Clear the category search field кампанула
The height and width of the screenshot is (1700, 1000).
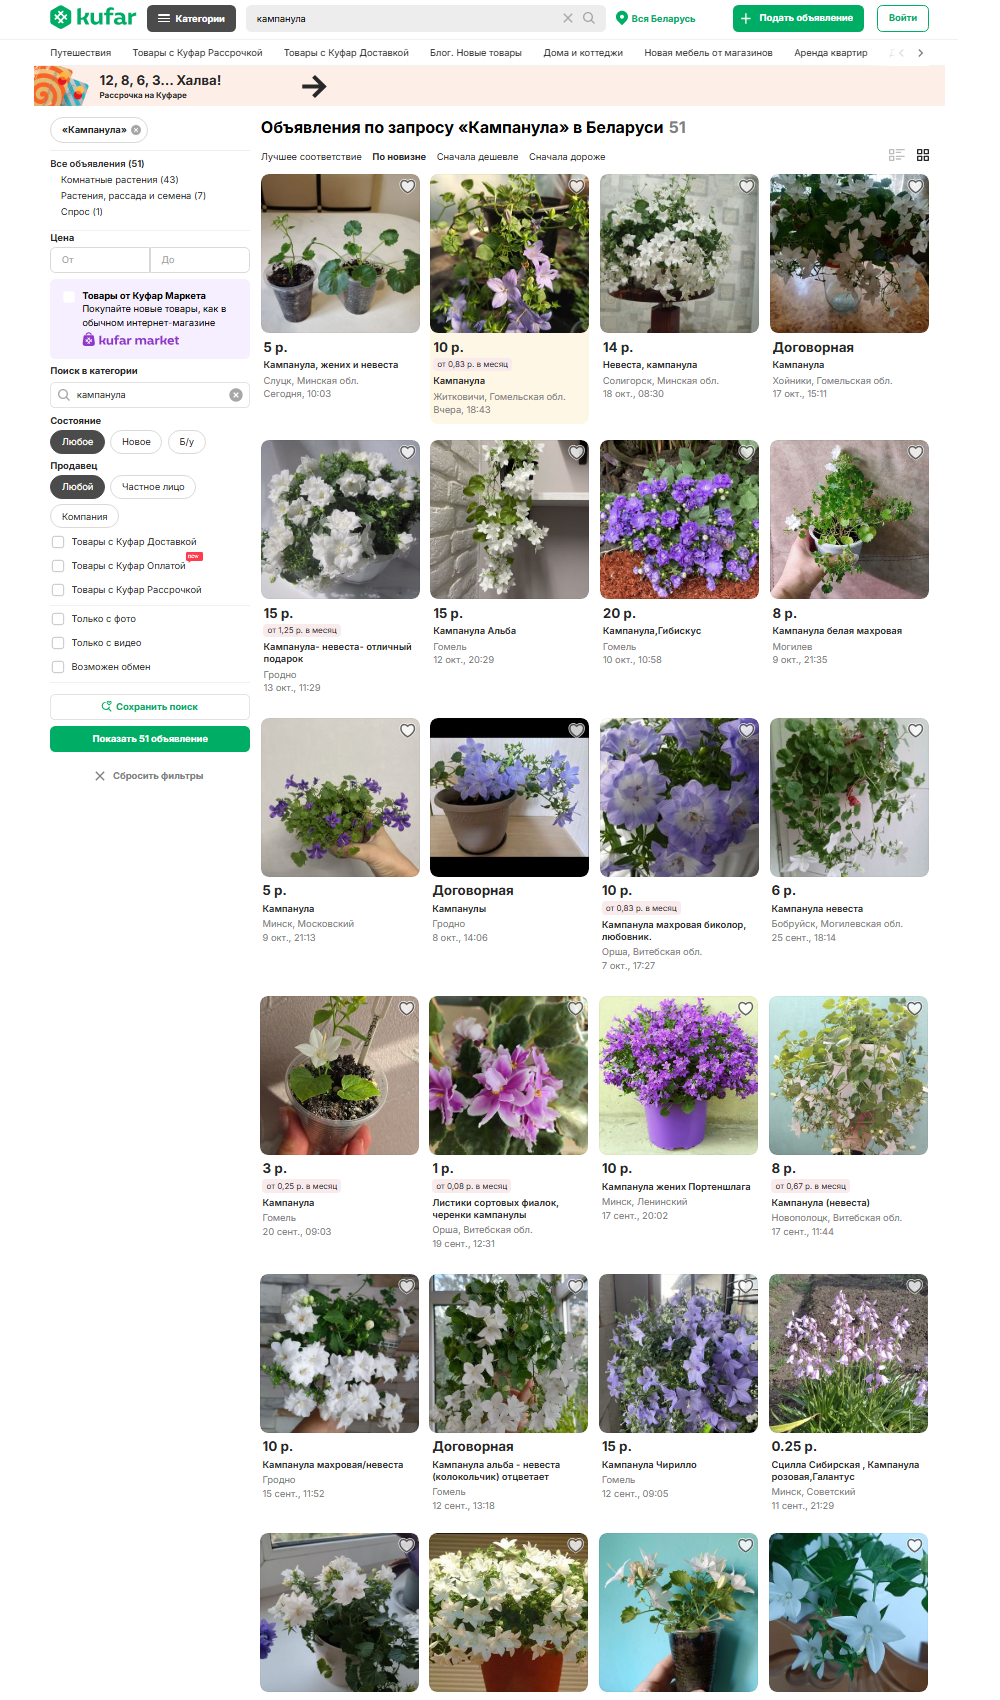[x=236, y=395]
